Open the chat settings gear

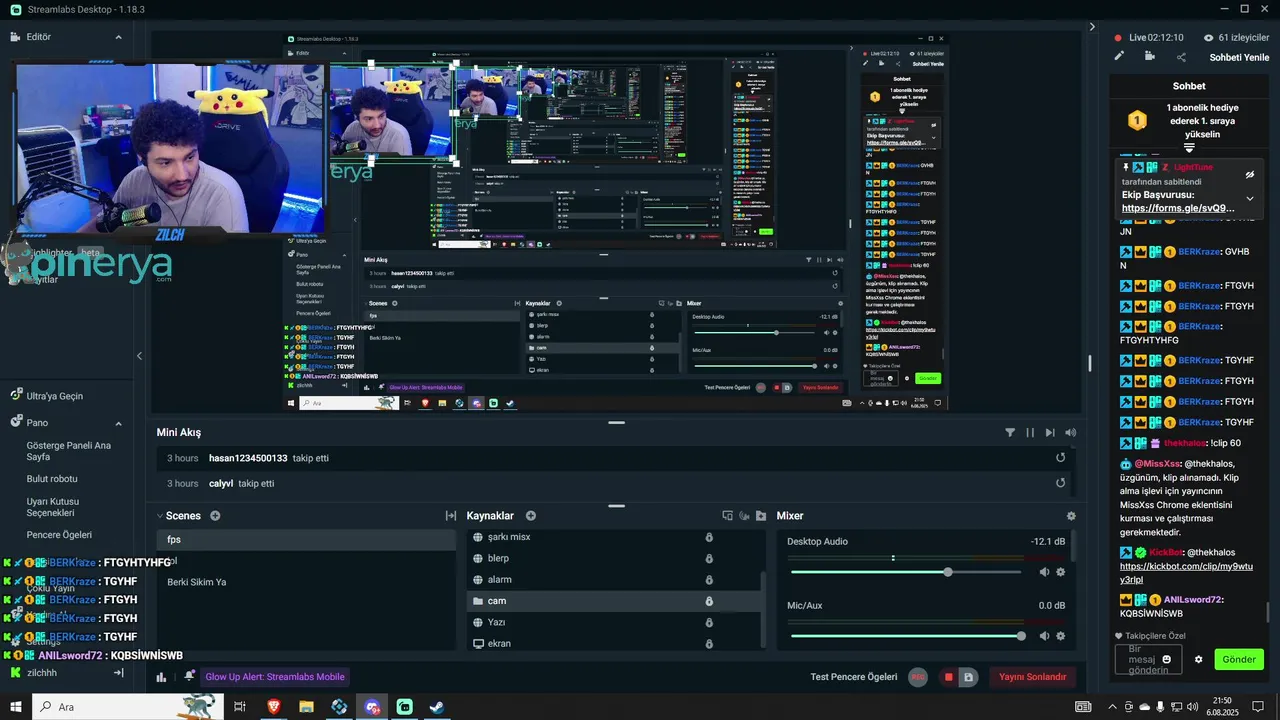coord(1199,660)
